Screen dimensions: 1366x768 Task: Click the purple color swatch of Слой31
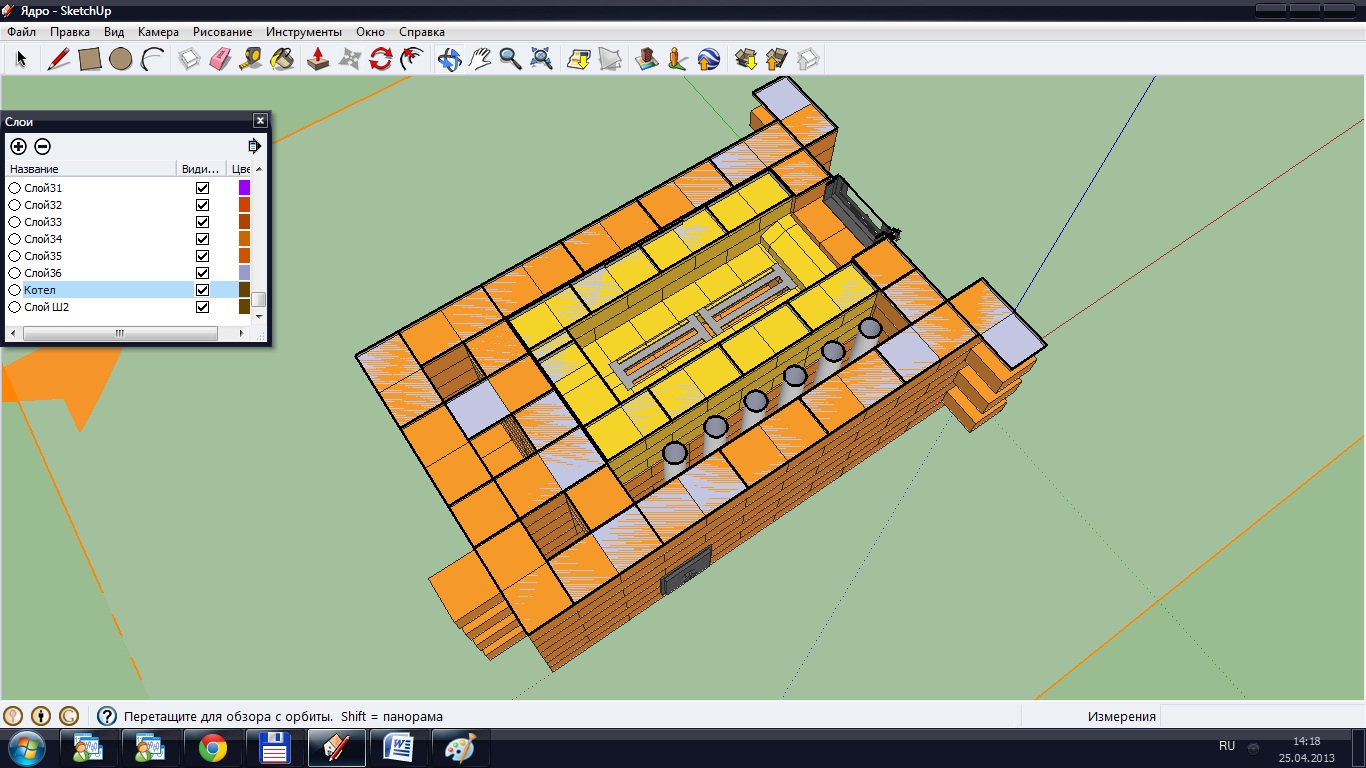[244, 188]
